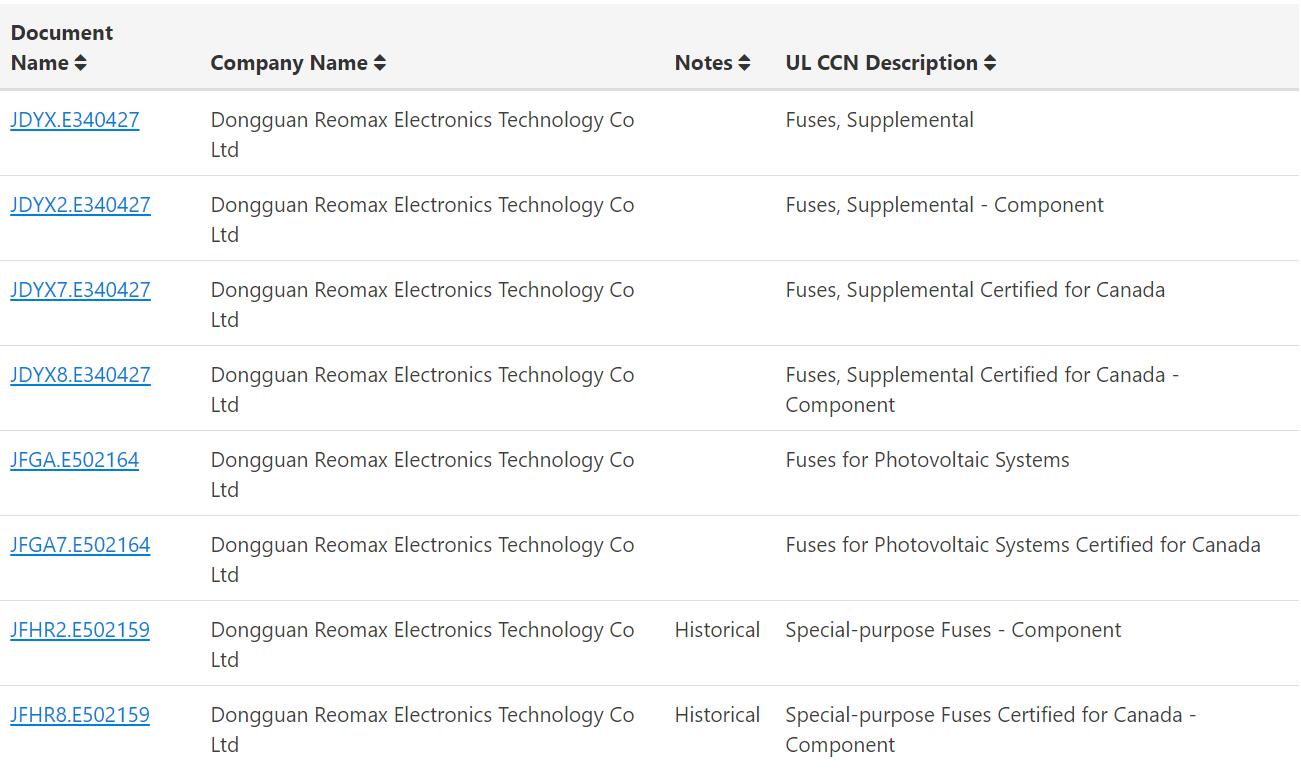Click UL CCN Description sort icon
The image size is (1301, 779).
(x=990, y=63)
